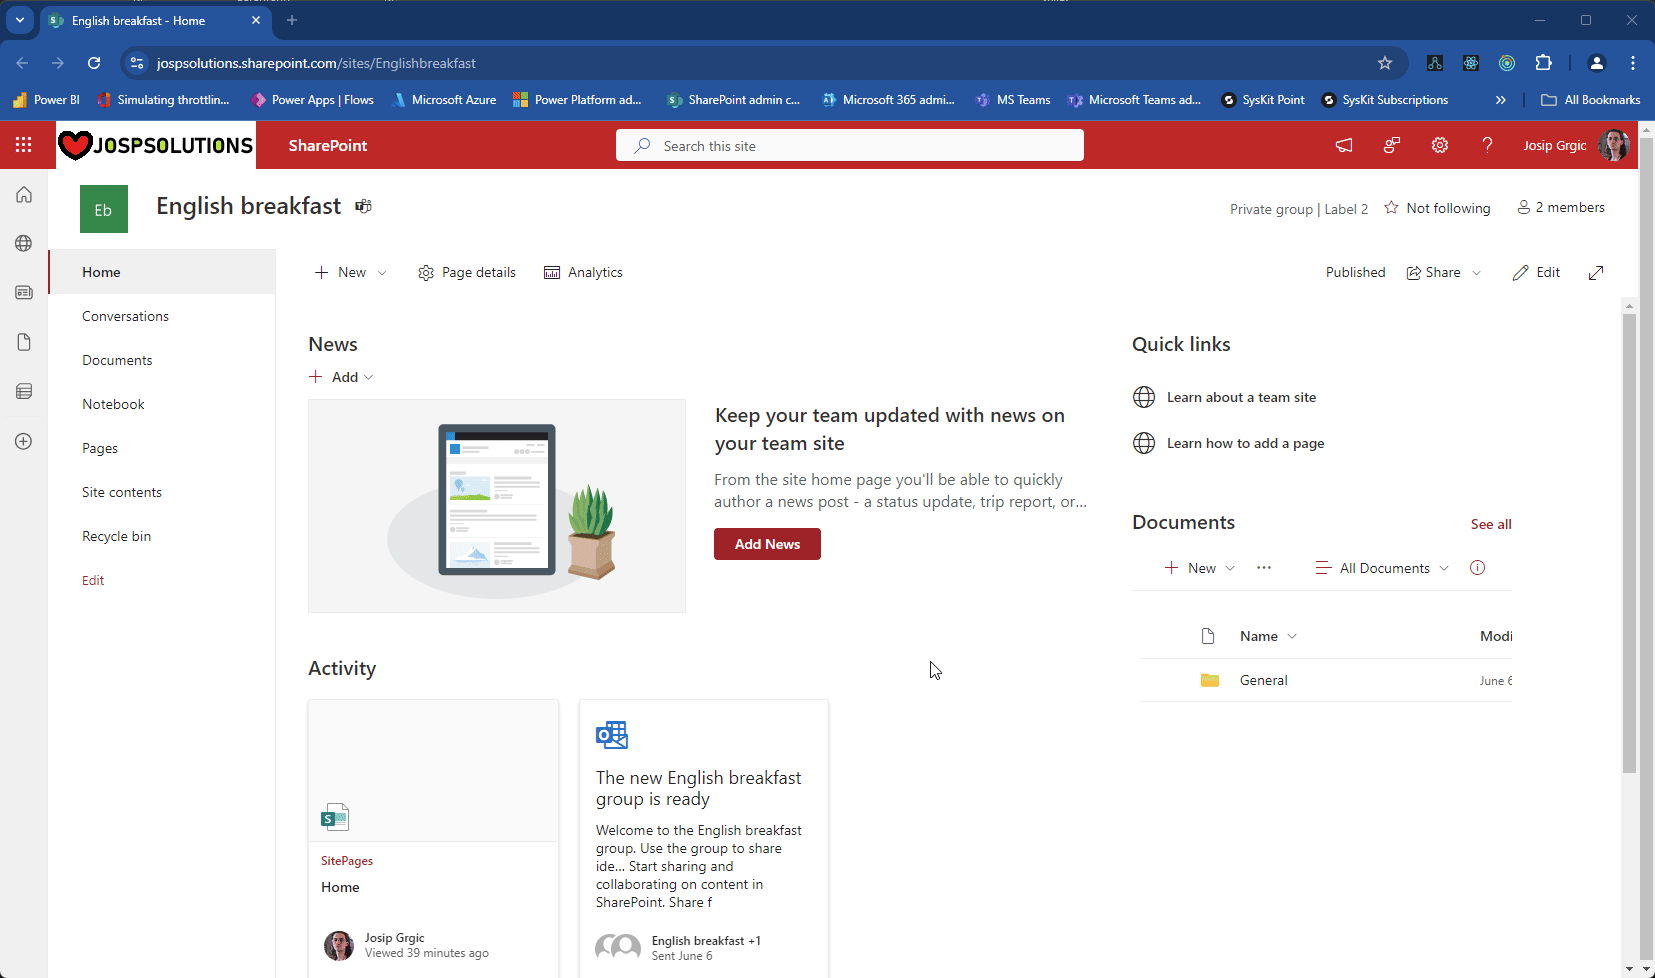1655x978 pixels.
Task: Open the Help question mark icon
Action: click(1487, 145)
